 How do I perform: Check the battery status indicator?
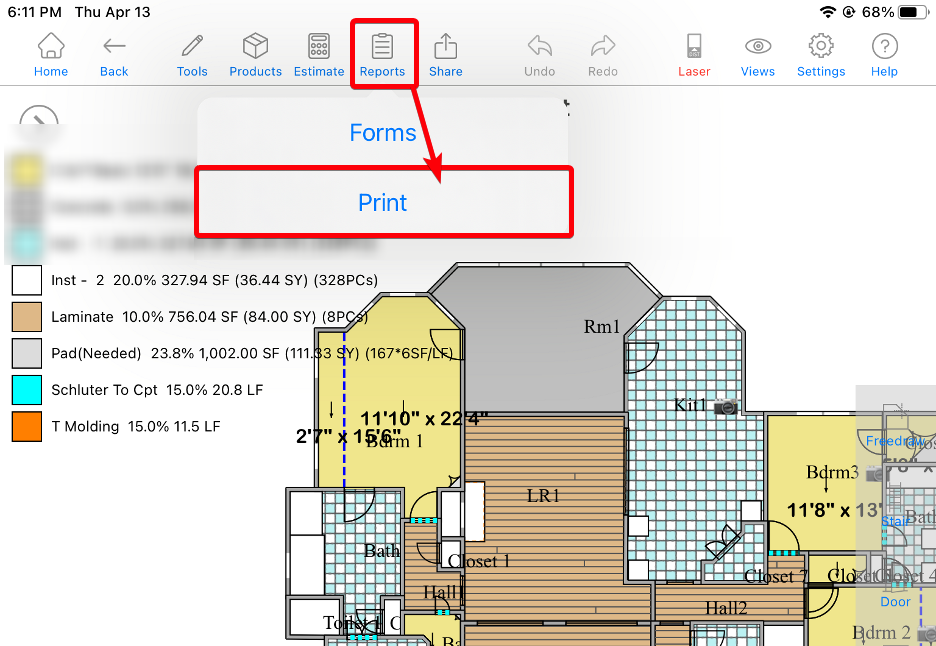click(913, 12)
